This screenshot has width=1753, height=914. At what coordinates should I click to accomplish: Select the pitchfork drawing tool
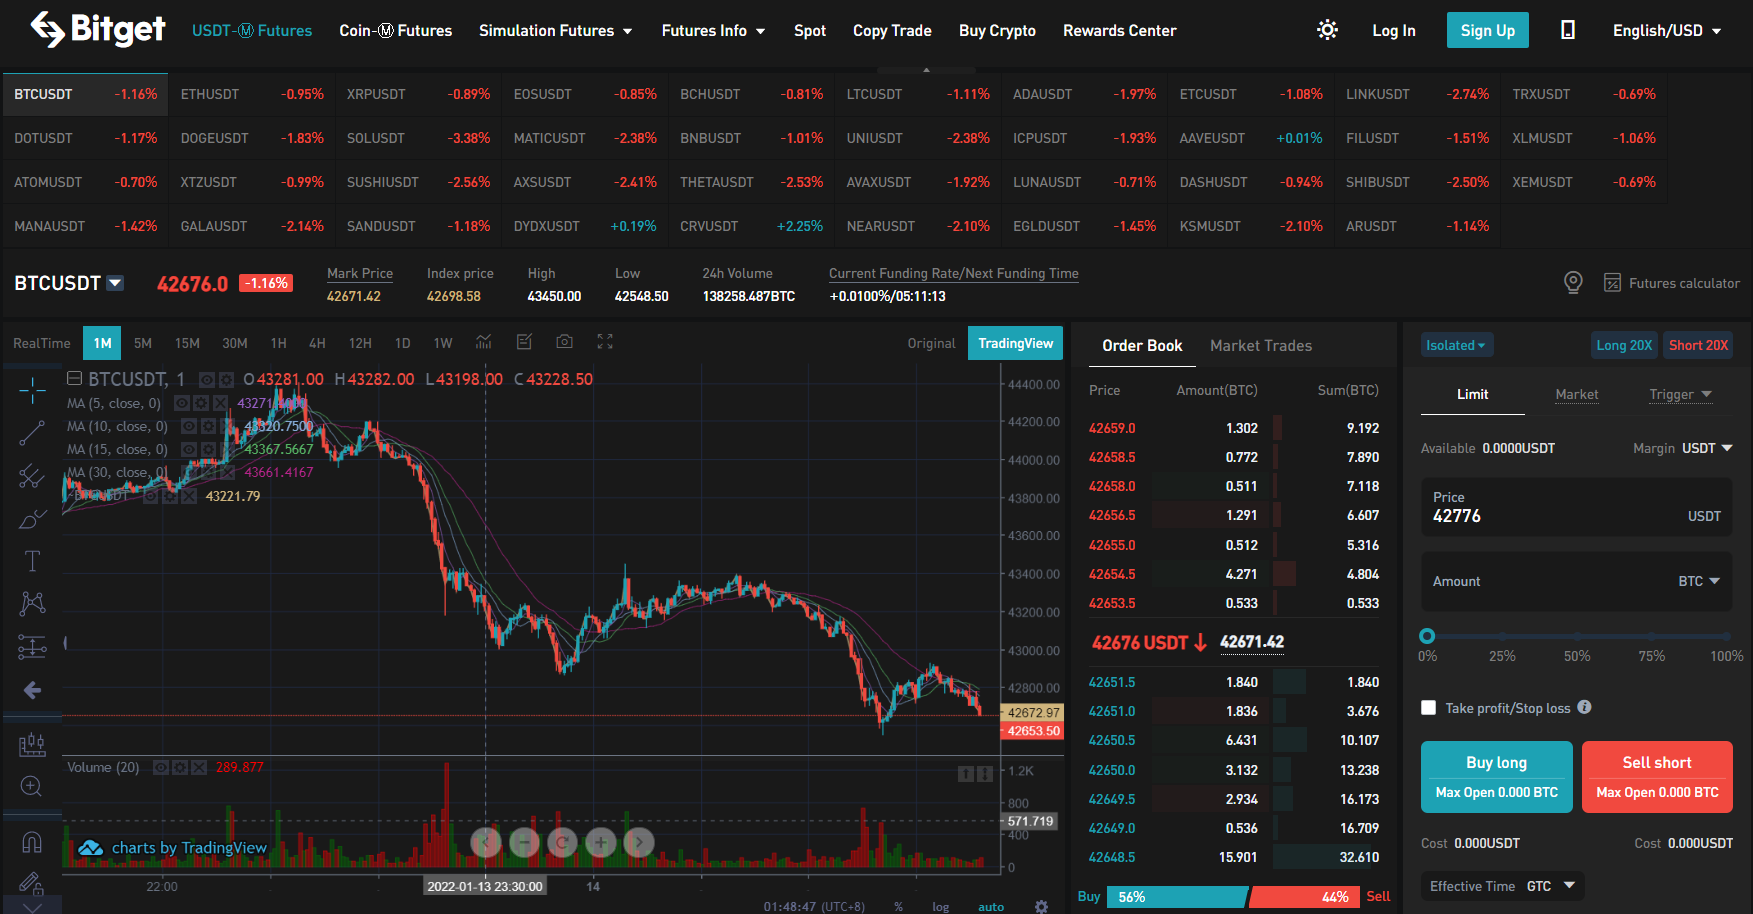click(32, 476)
